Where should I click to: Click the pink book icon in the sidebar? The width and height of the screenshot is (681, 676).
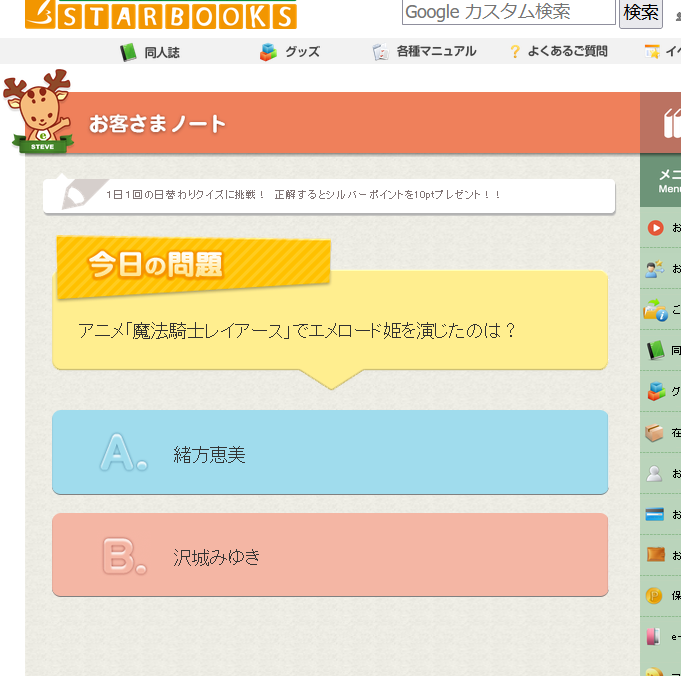point(654,636)
